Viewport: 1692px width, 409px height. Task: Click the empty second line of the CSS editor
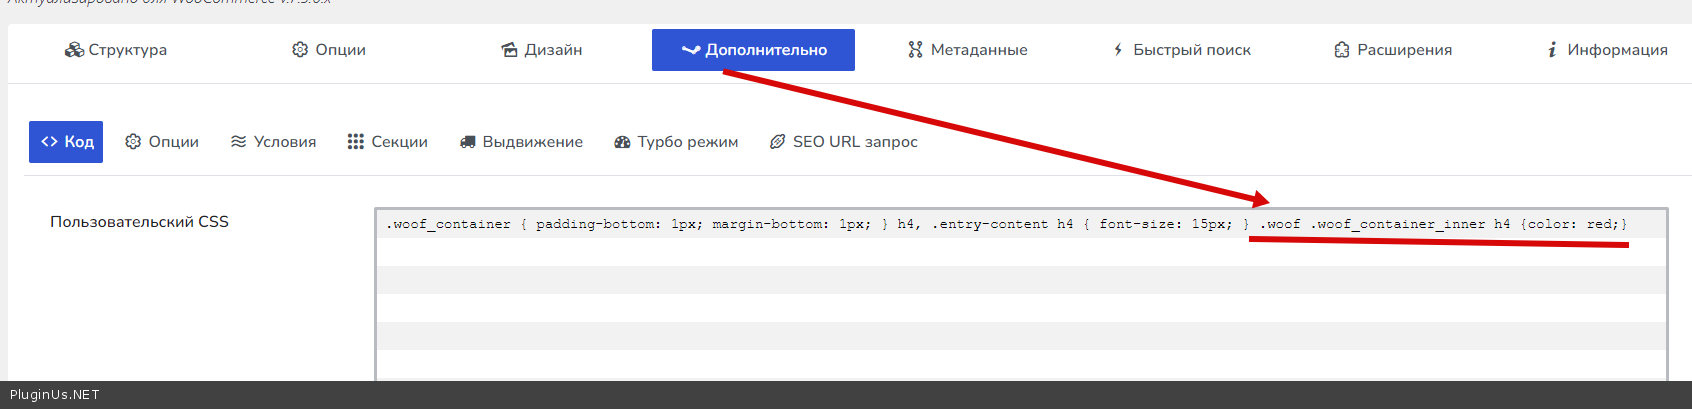pyautogui.click(x=1020, y=252)
